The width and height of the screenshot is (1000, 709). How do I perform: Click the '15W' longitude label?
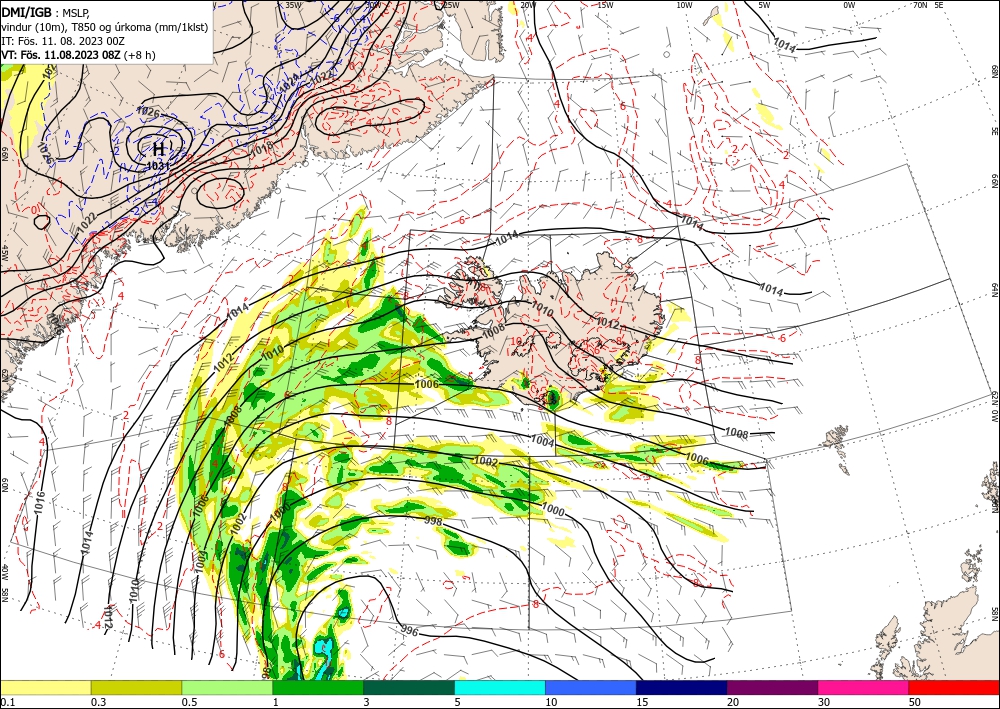pos(606,5)
